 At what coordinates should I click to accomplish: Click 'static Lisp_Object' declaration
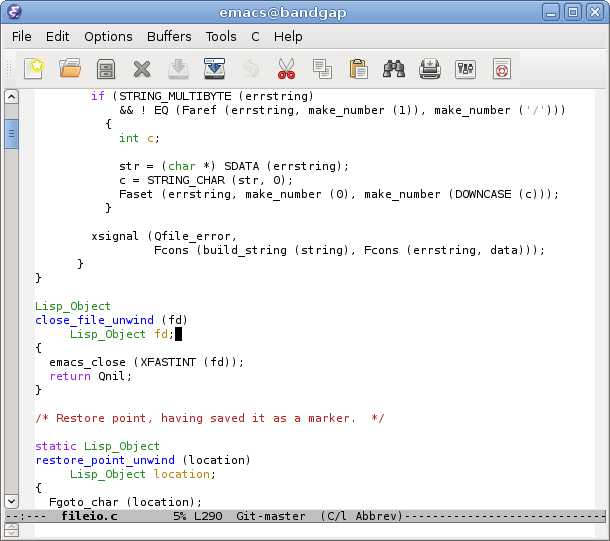pos(97,446)
